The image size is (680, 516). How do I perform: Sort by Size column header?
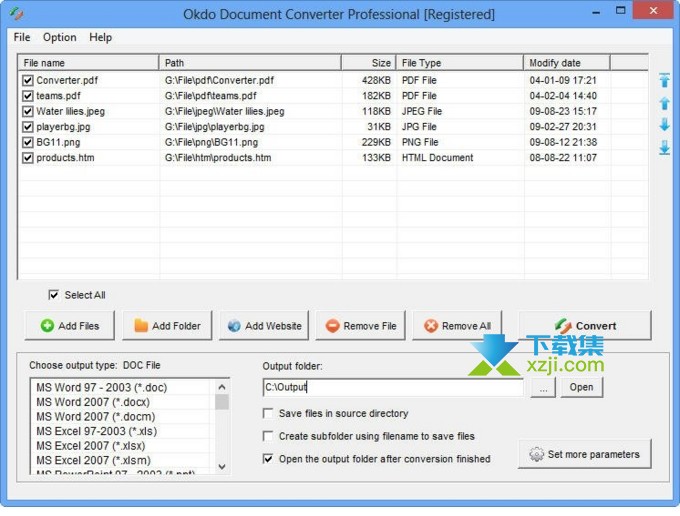369,63
